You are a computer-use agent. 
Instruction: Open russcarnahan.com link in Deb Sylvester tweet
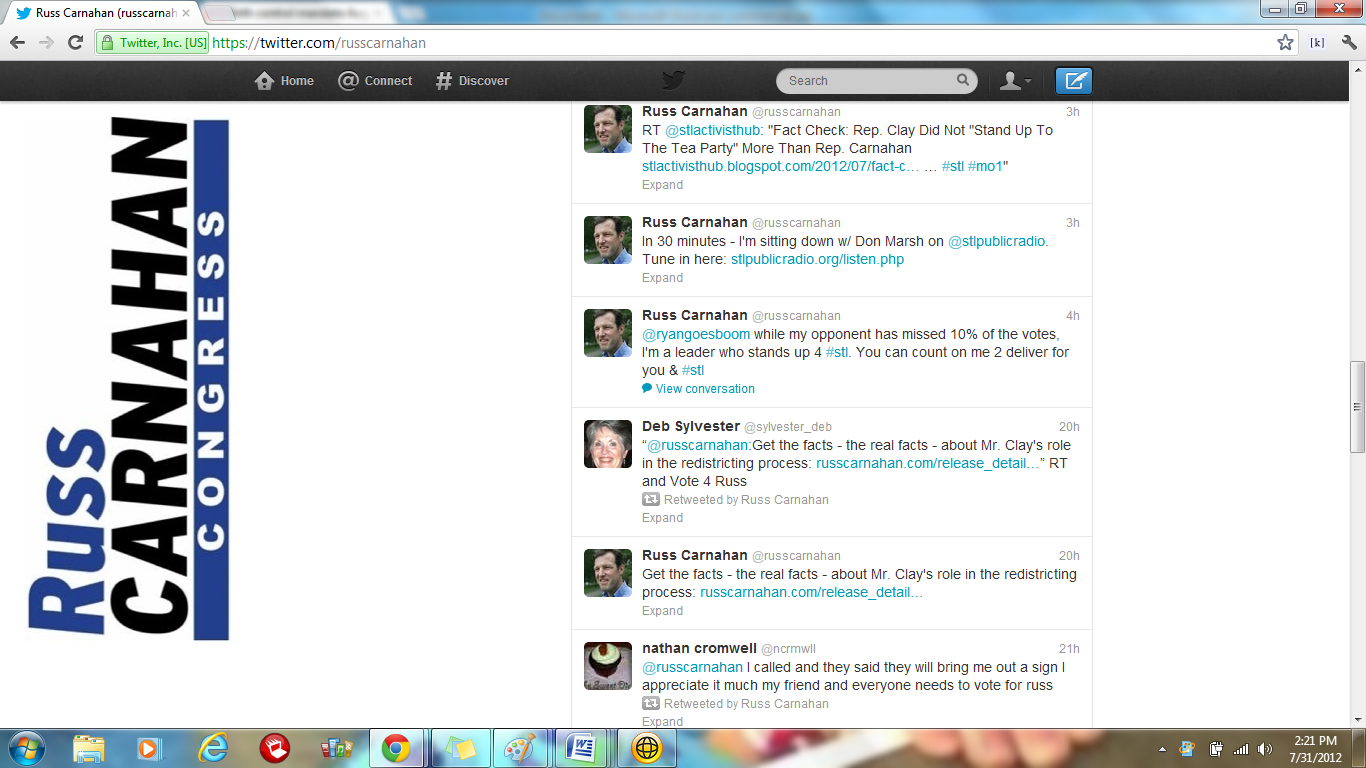click(x=927, y=463)
